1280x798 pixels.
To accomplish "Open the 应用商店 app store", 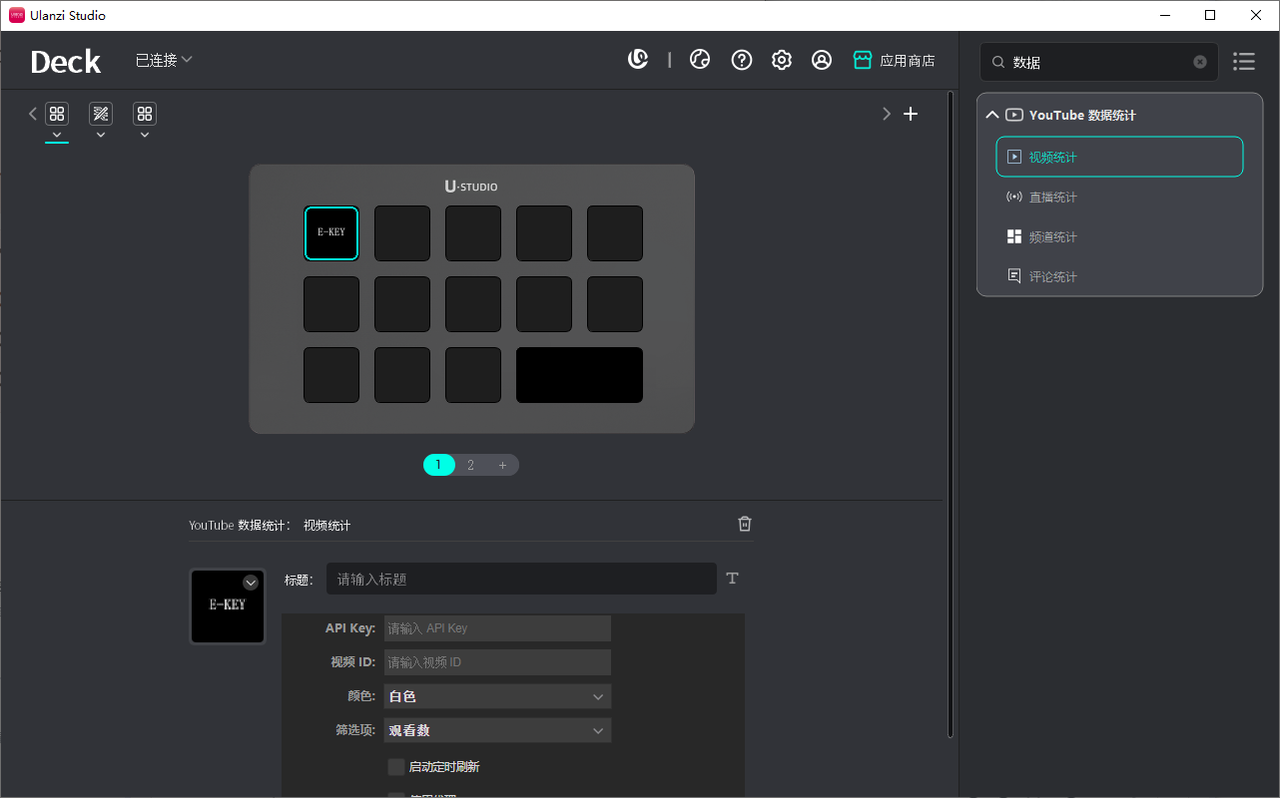I will (x=894, y=60).
